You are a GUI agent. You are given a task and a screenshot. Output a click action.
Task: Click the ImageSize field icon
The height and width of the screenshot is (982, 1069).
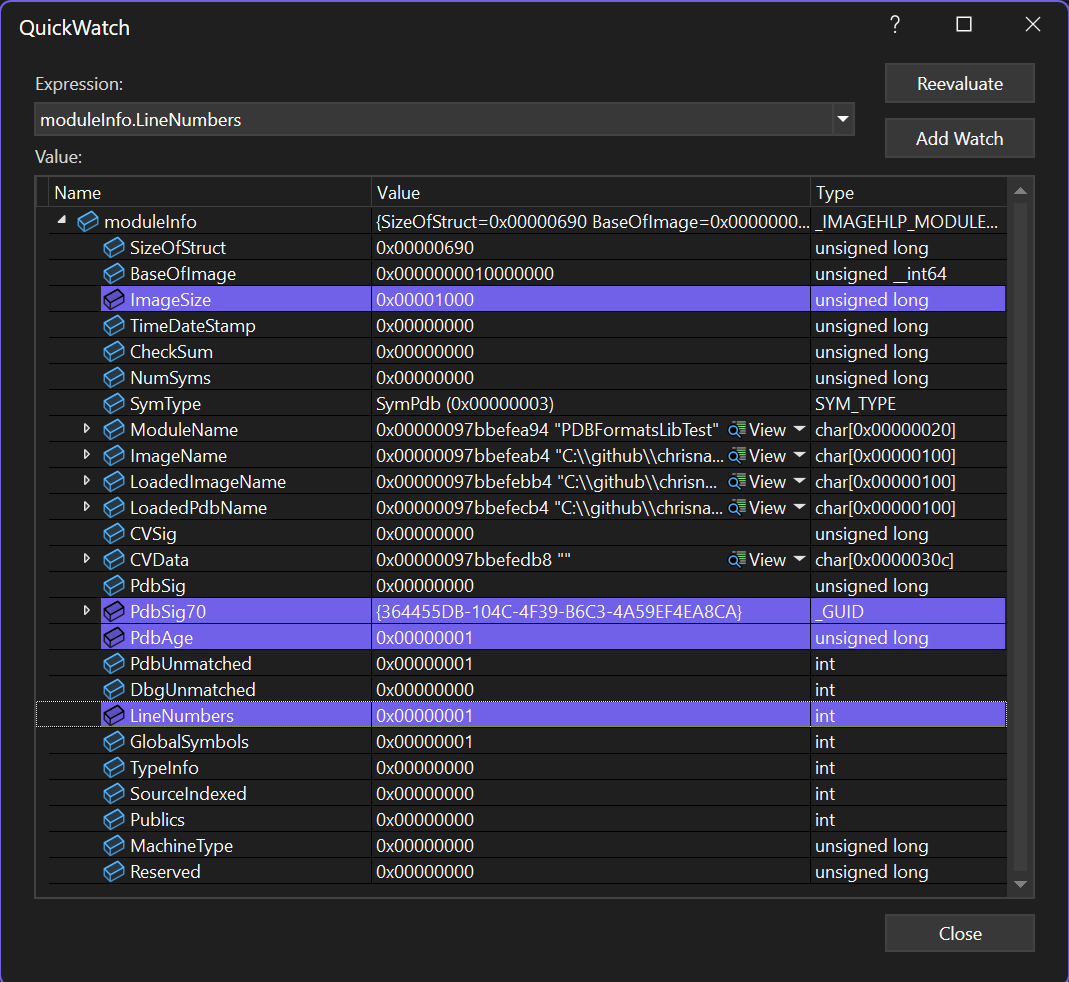tap(114, 299)
